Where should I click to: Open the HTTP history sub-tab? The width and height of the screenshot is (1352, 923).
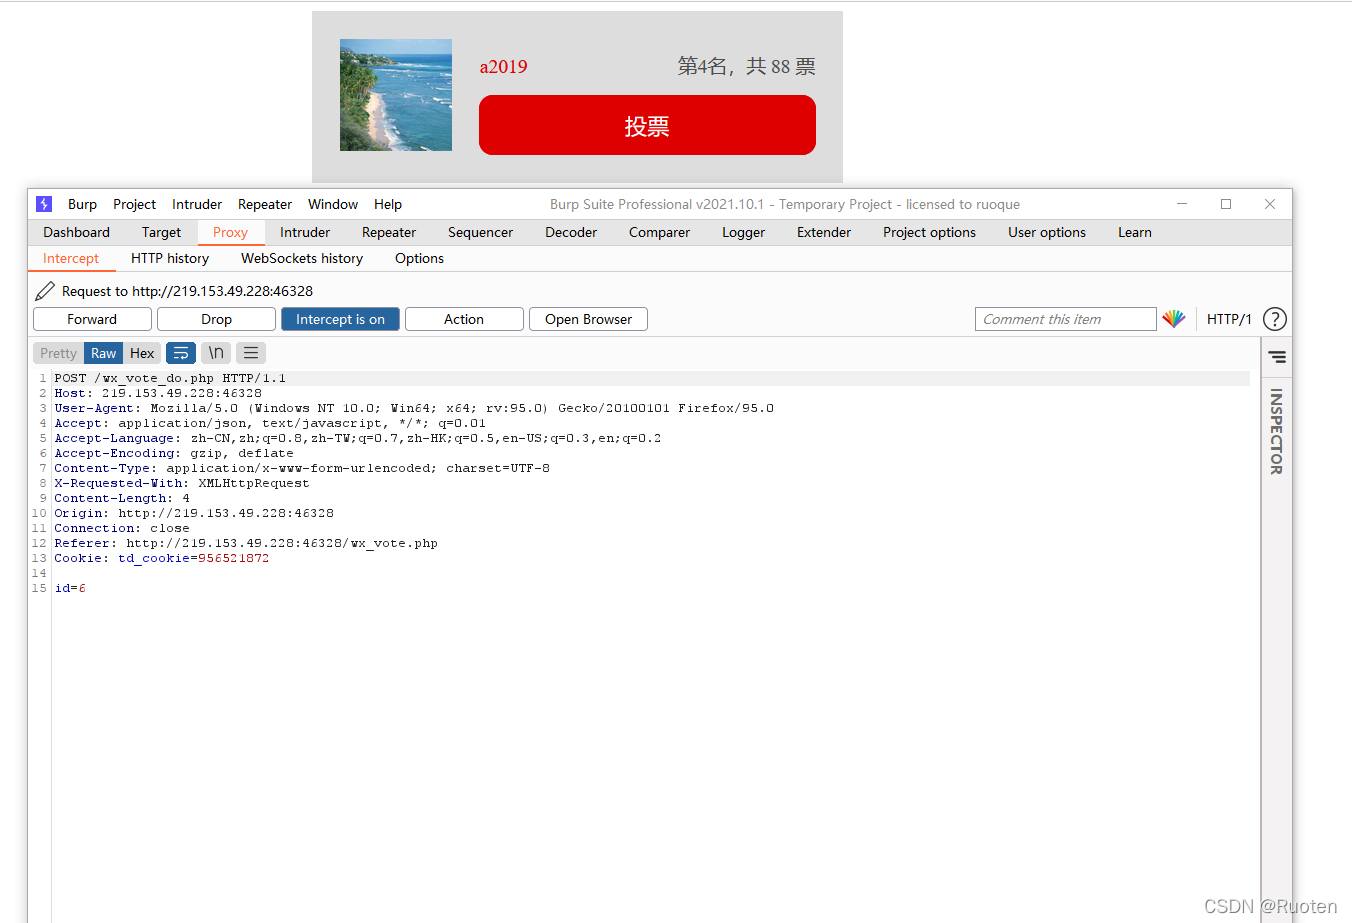[170, 258]
